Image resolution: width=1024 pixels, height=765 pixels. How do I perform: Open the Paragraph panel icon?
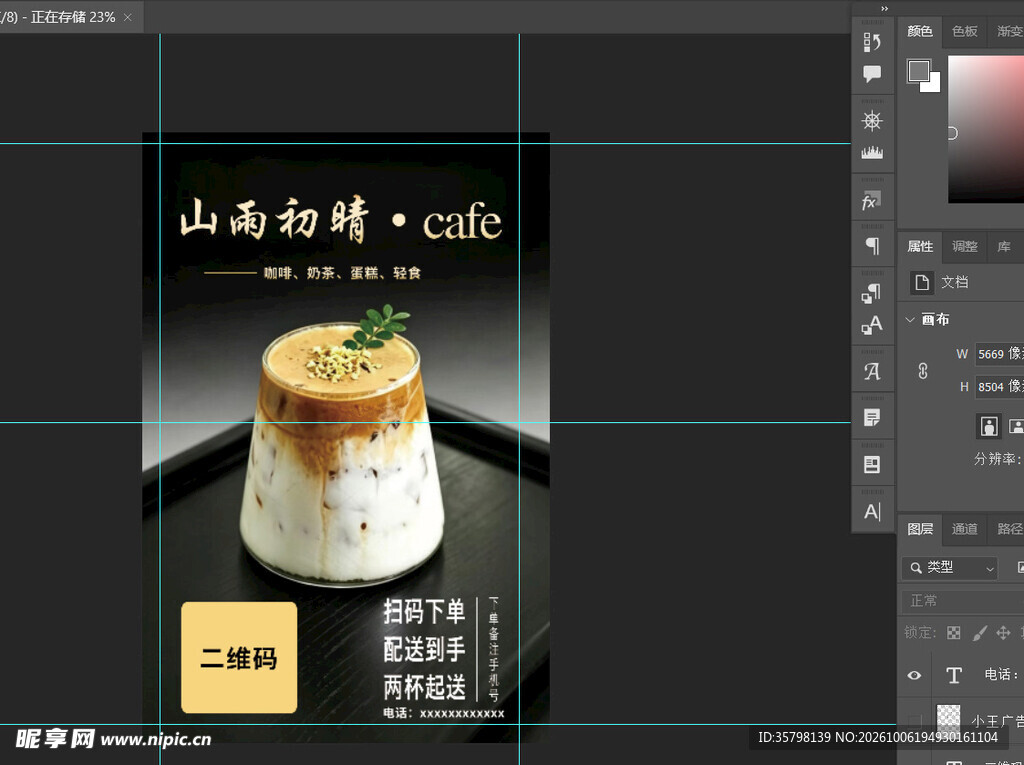(872, 246)
